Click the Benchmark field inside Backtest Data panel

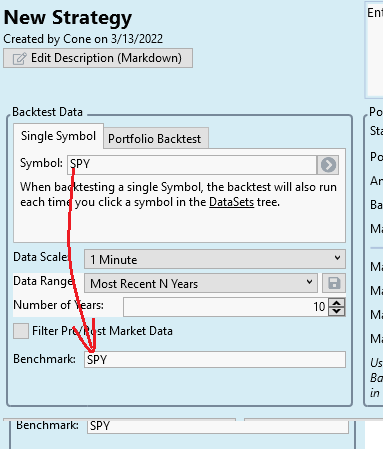pyautogui.click(x=215, y=359)
